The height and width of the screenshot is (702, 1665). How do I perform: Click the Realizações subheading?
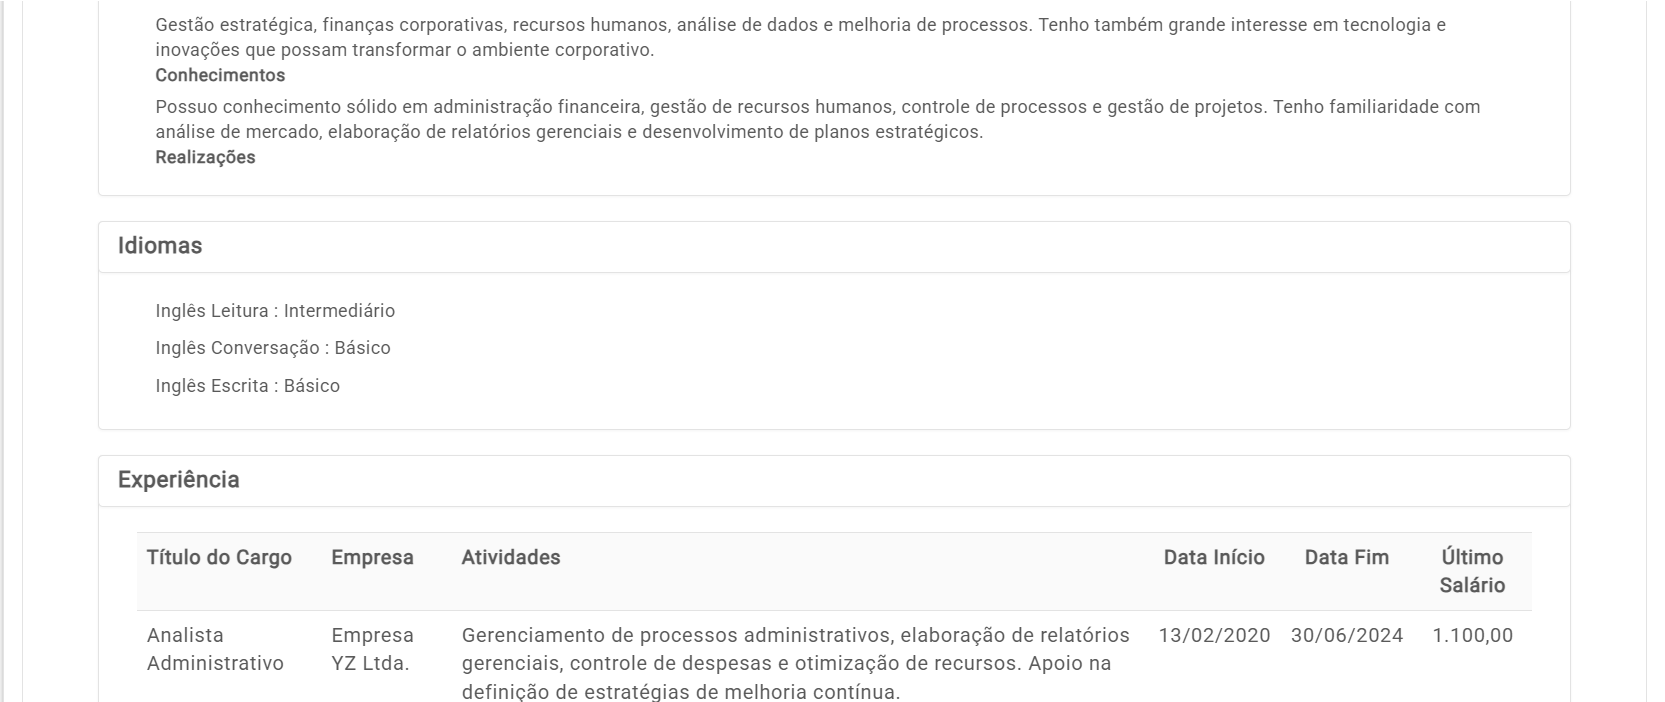pos(205,158)
